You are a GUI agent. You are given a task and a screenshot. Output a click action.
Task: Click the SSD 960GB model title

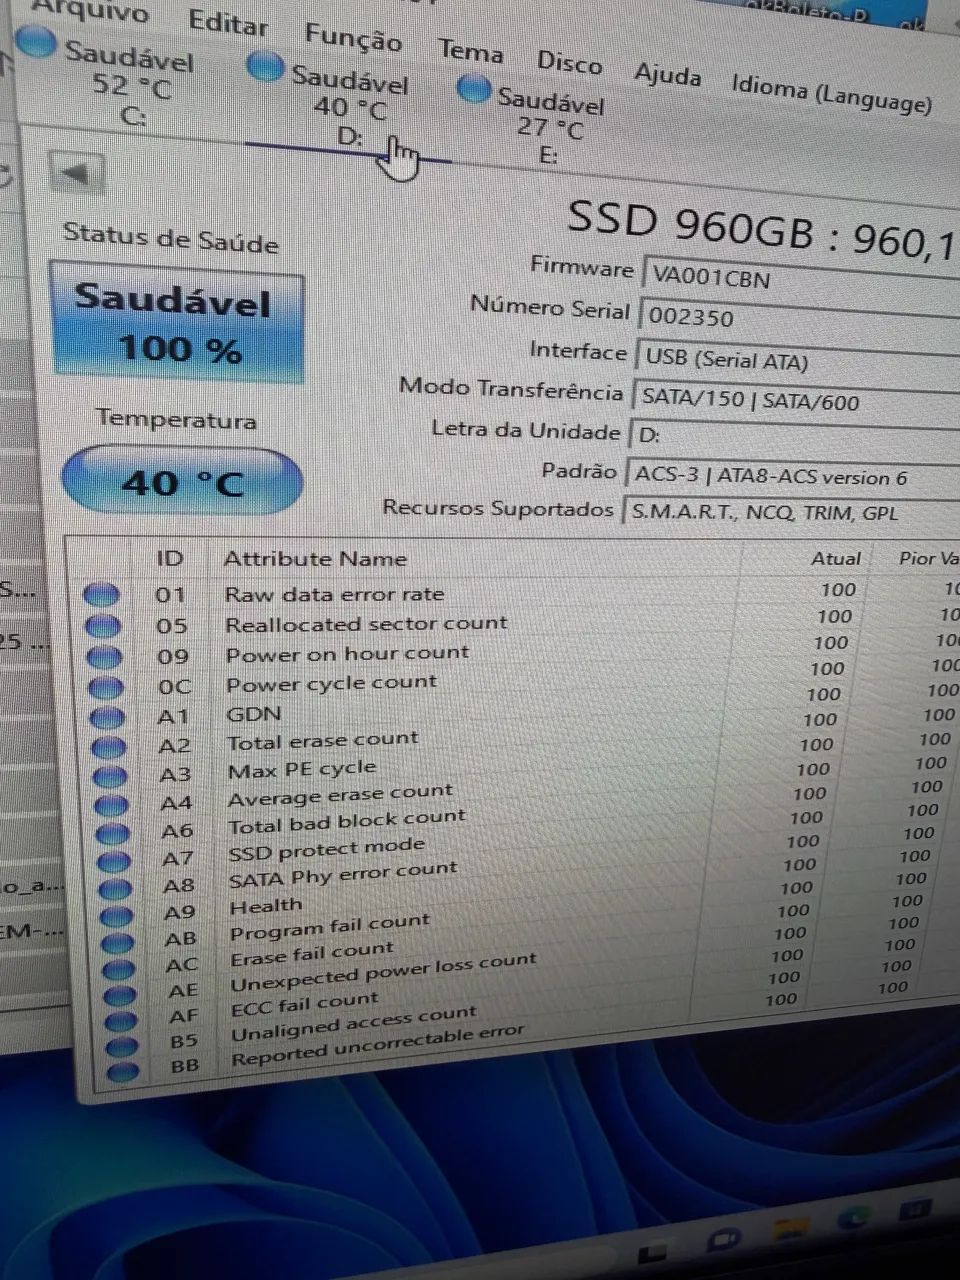click(x=761, y=231)
